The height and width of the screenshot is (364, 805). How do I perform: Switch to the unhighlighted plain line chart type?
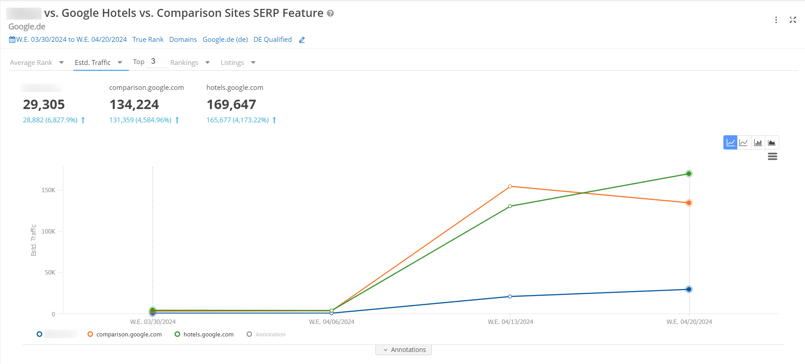coord(744,143)
